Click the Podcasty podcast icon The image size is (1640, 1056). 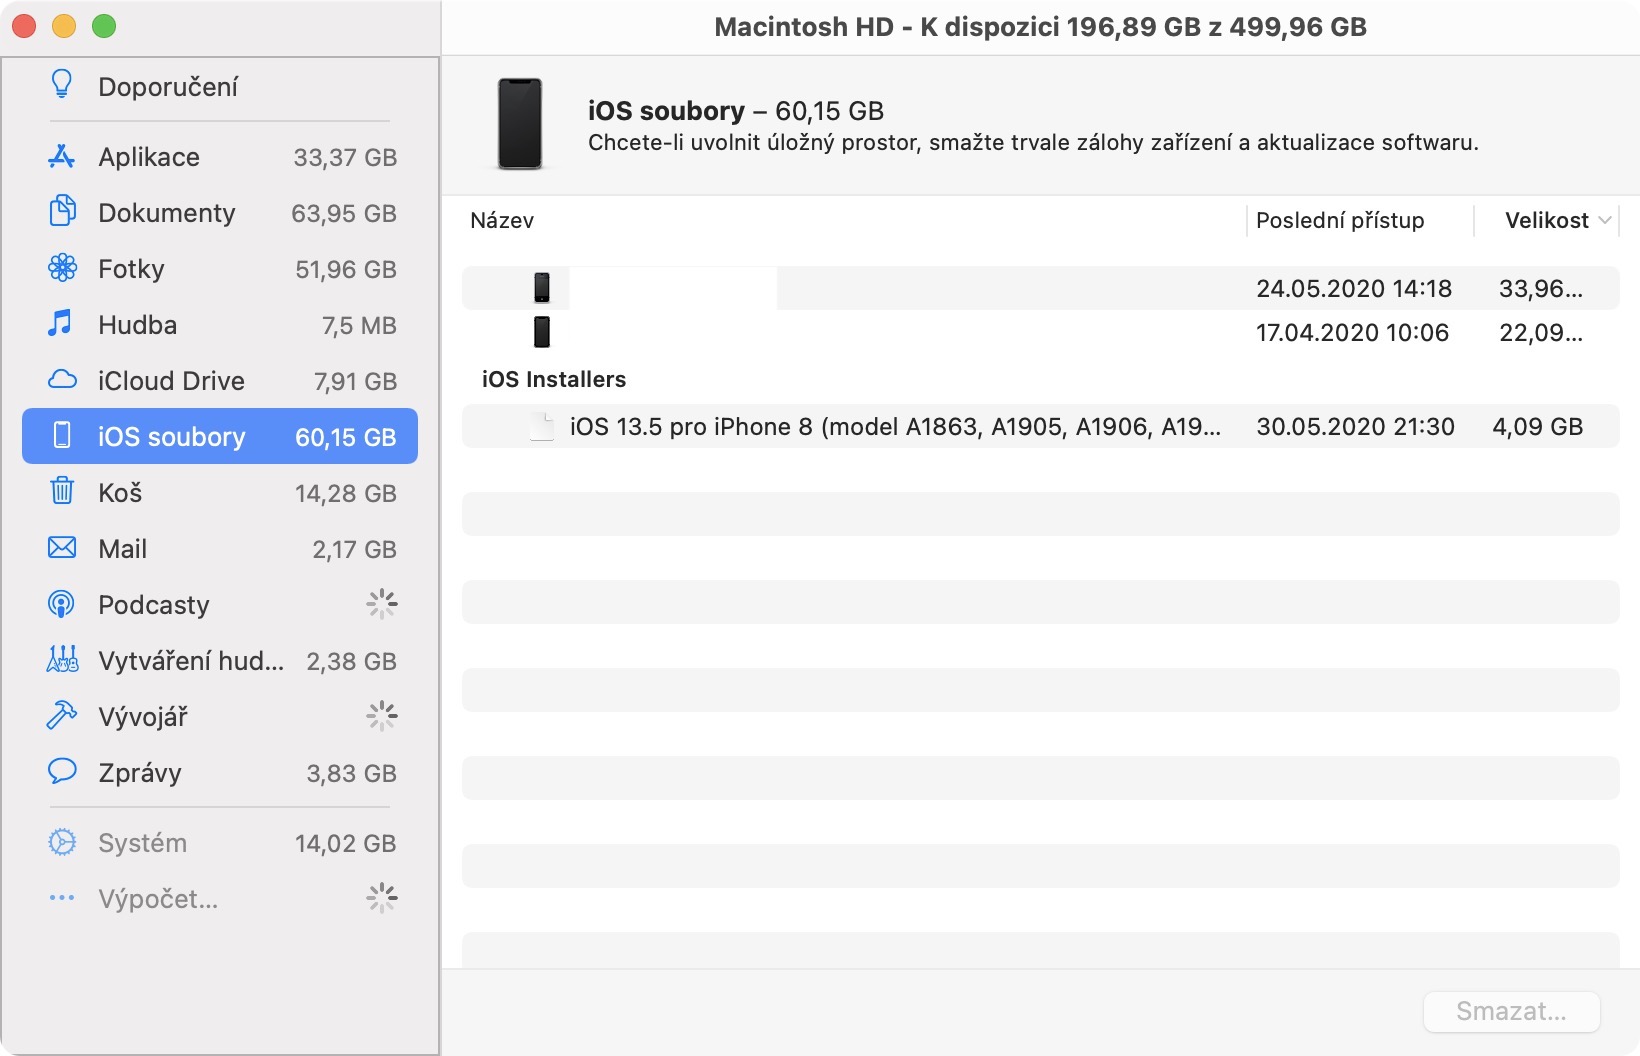coord(62,604)
